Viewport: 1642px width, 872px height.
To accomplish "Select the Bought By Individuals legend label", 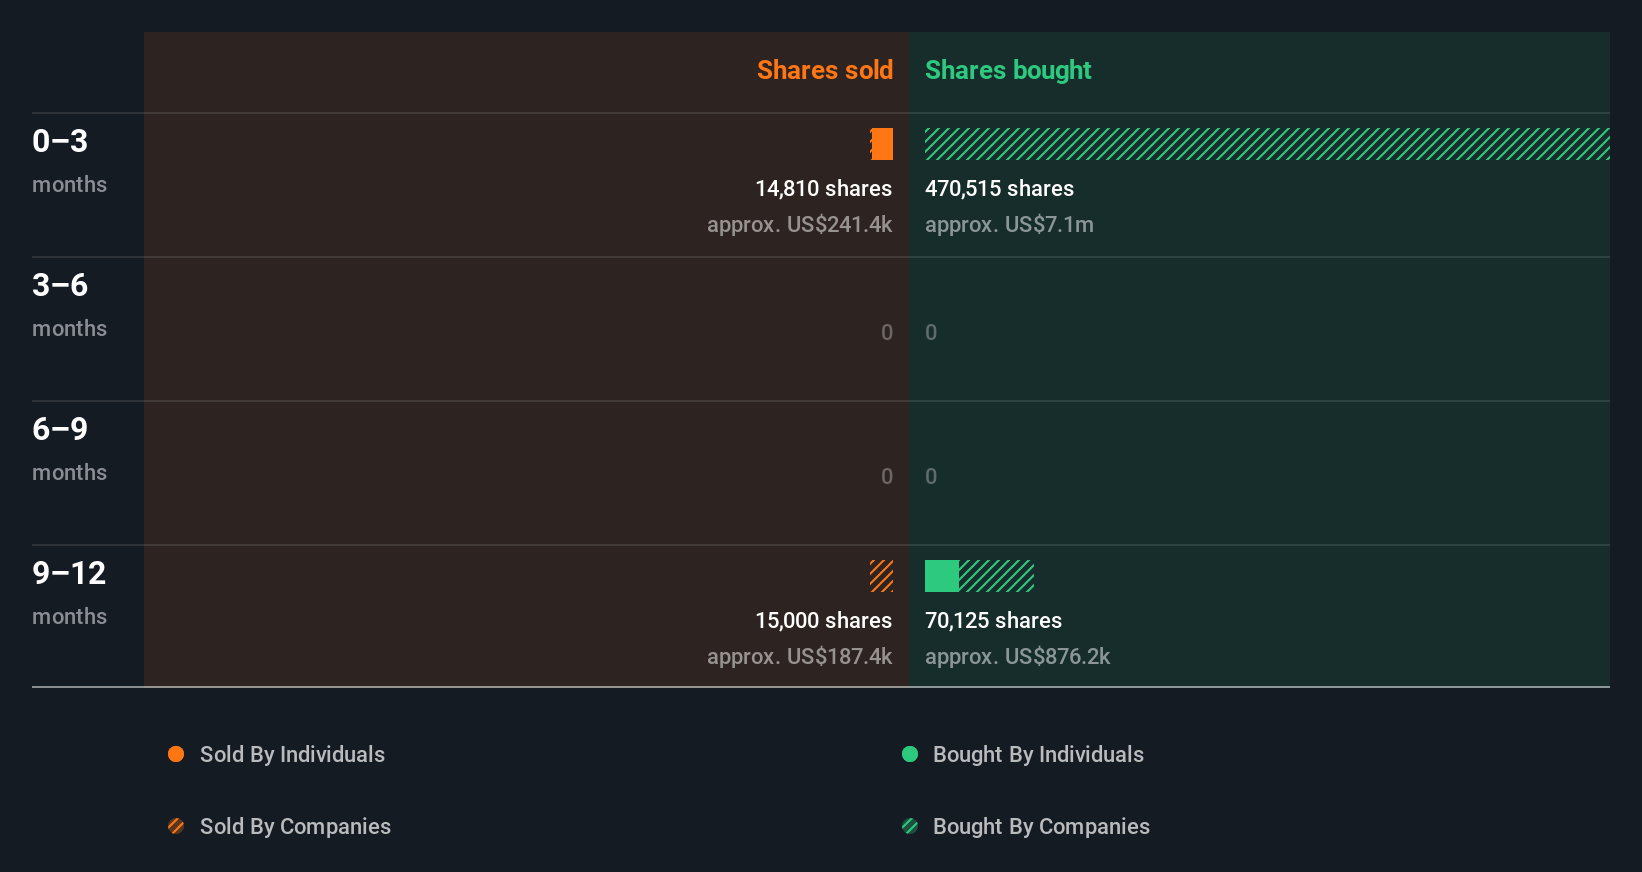I will (1038, 755).
